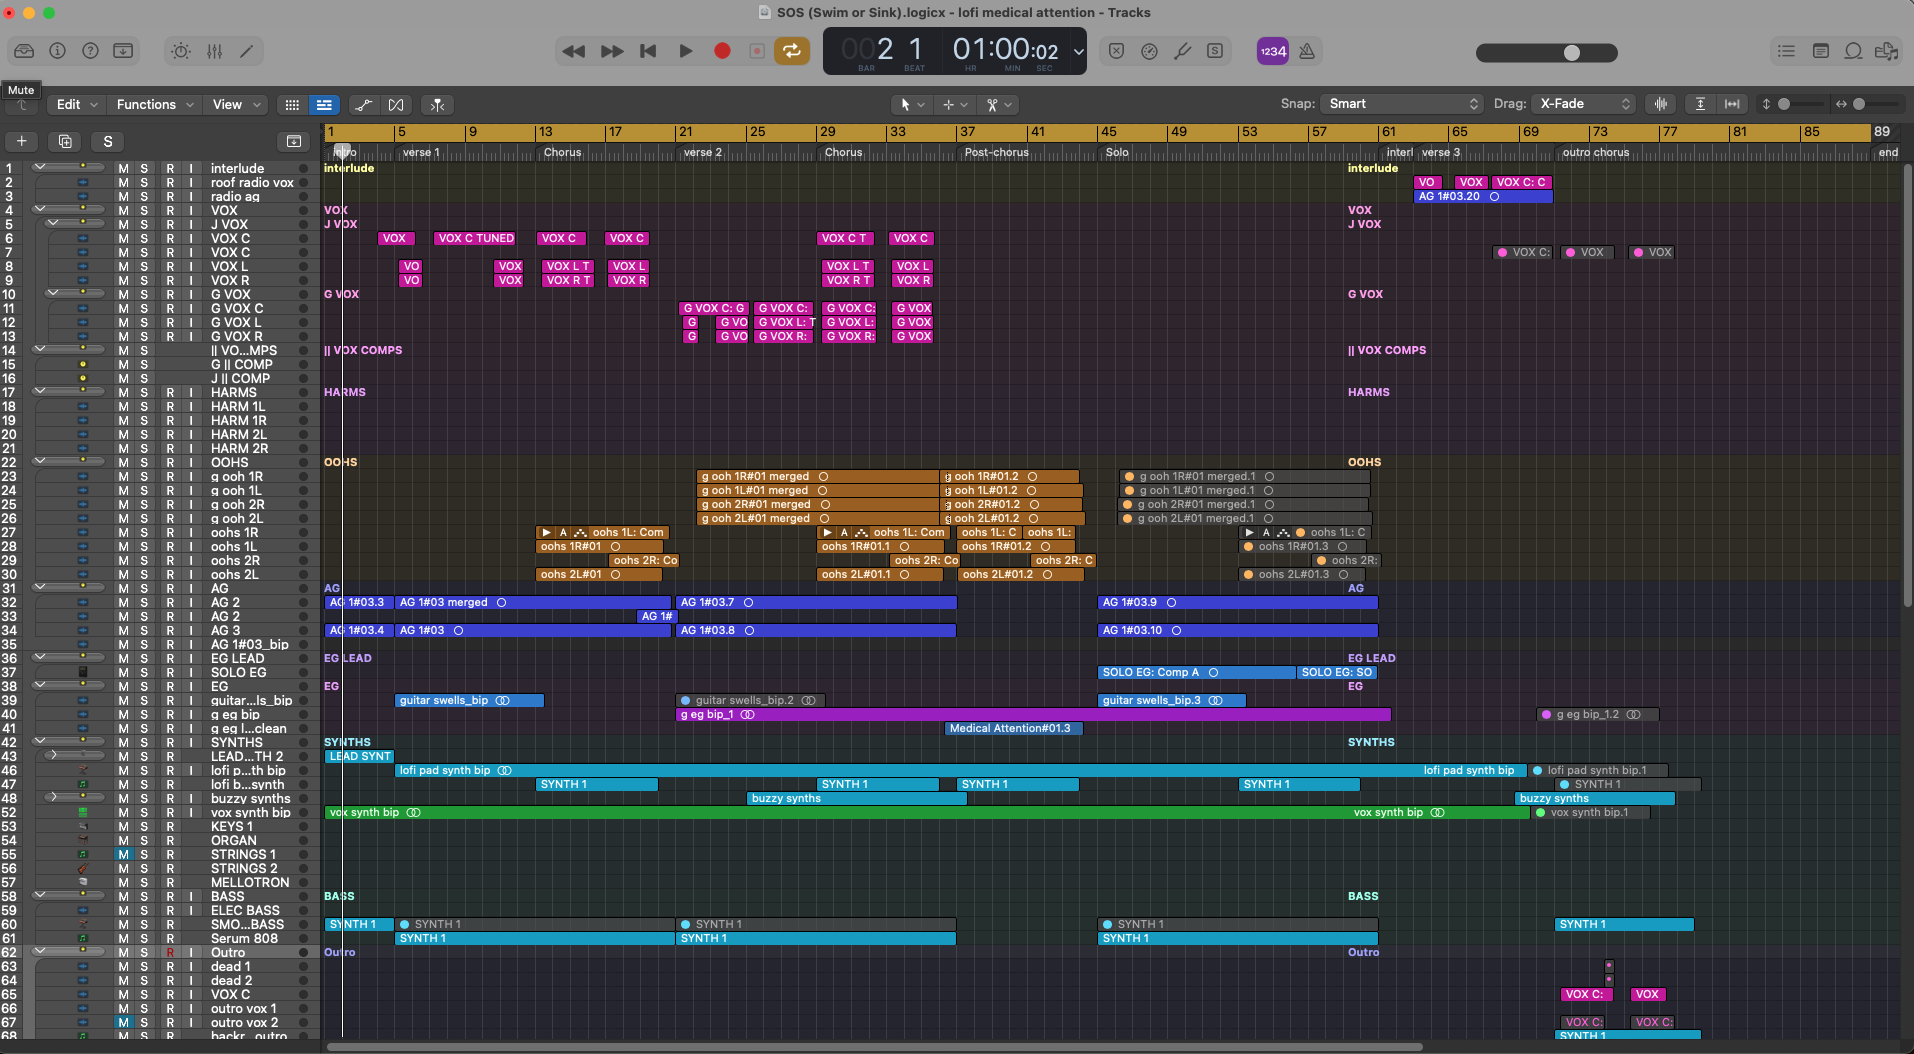This screenshot has width=1914, height=1054.
Task: Open the List Editors panel
Action: coord(1786,51)
